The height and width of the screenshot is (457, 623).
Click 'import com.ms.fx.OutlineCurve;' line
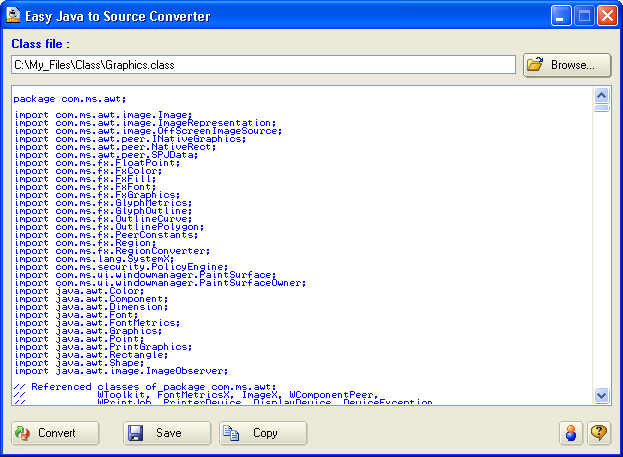[x=103, y=219]
